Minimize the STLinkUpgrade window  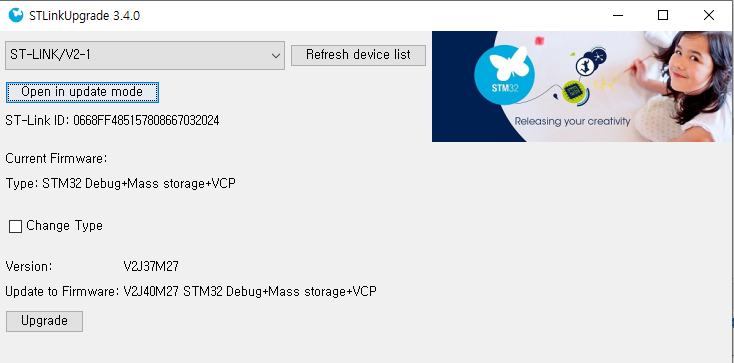(617, 15)
